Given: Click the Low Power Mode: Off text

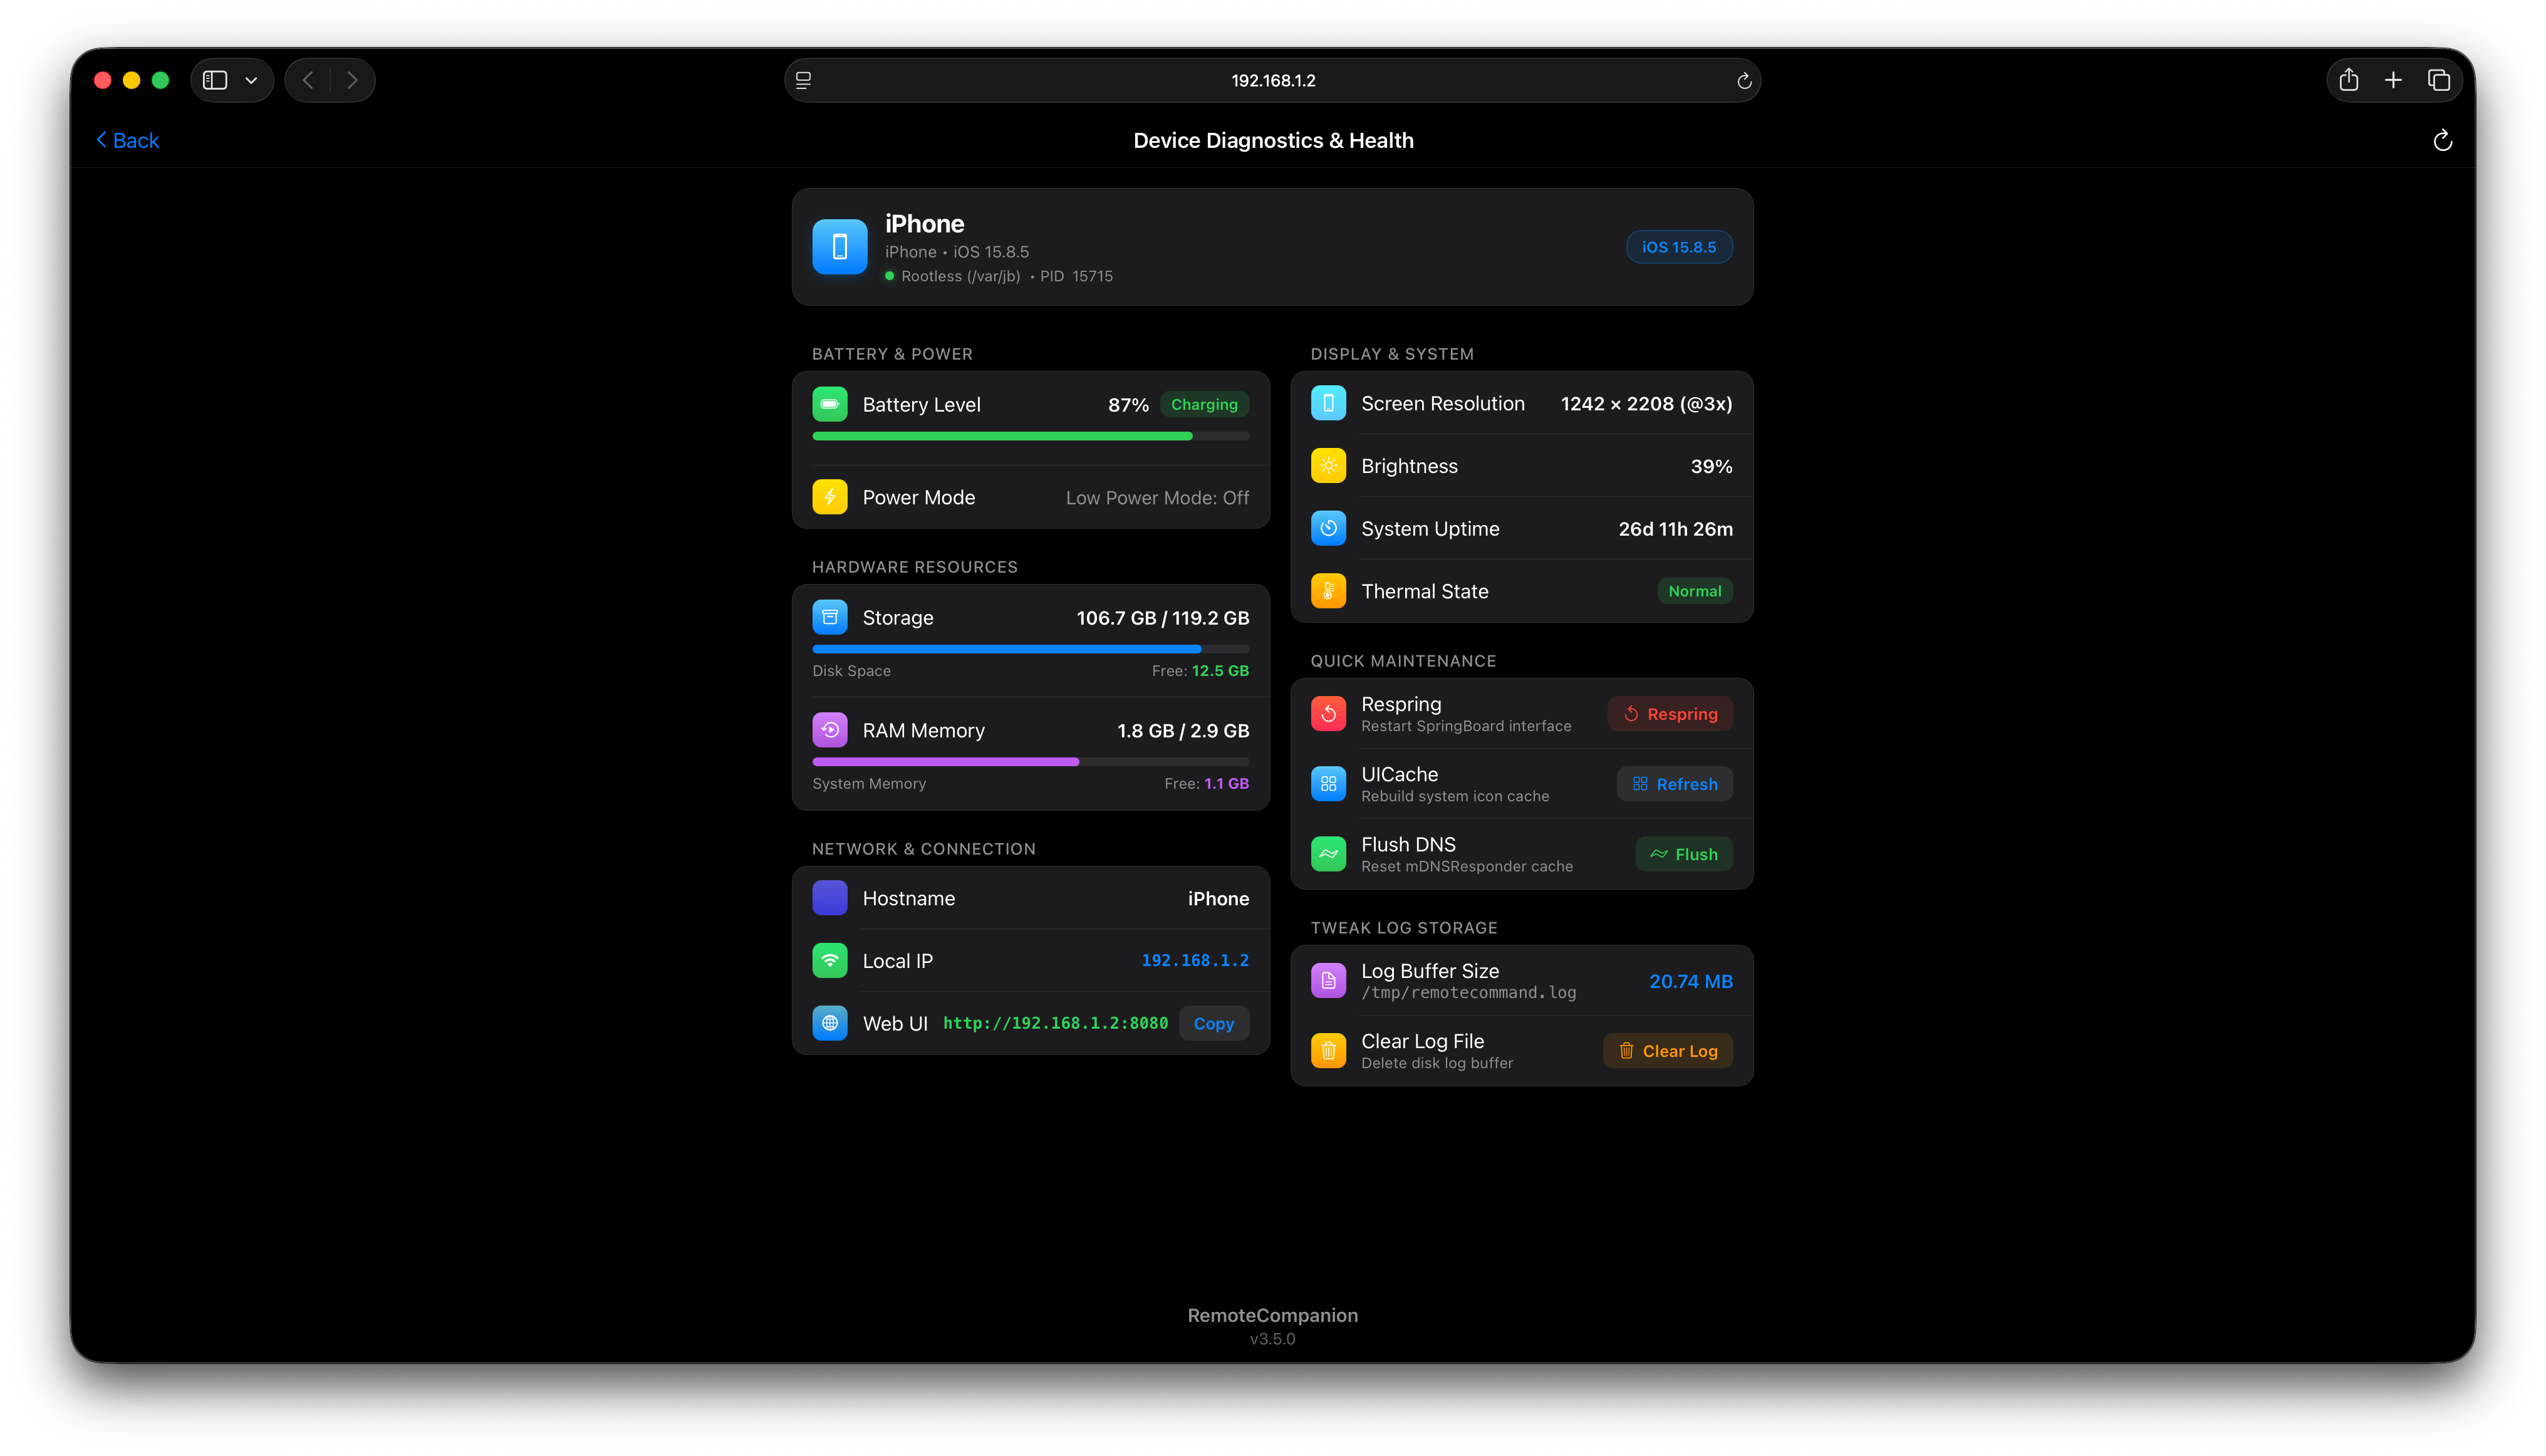Looking at the screenshot, I should coord(1157,497).
